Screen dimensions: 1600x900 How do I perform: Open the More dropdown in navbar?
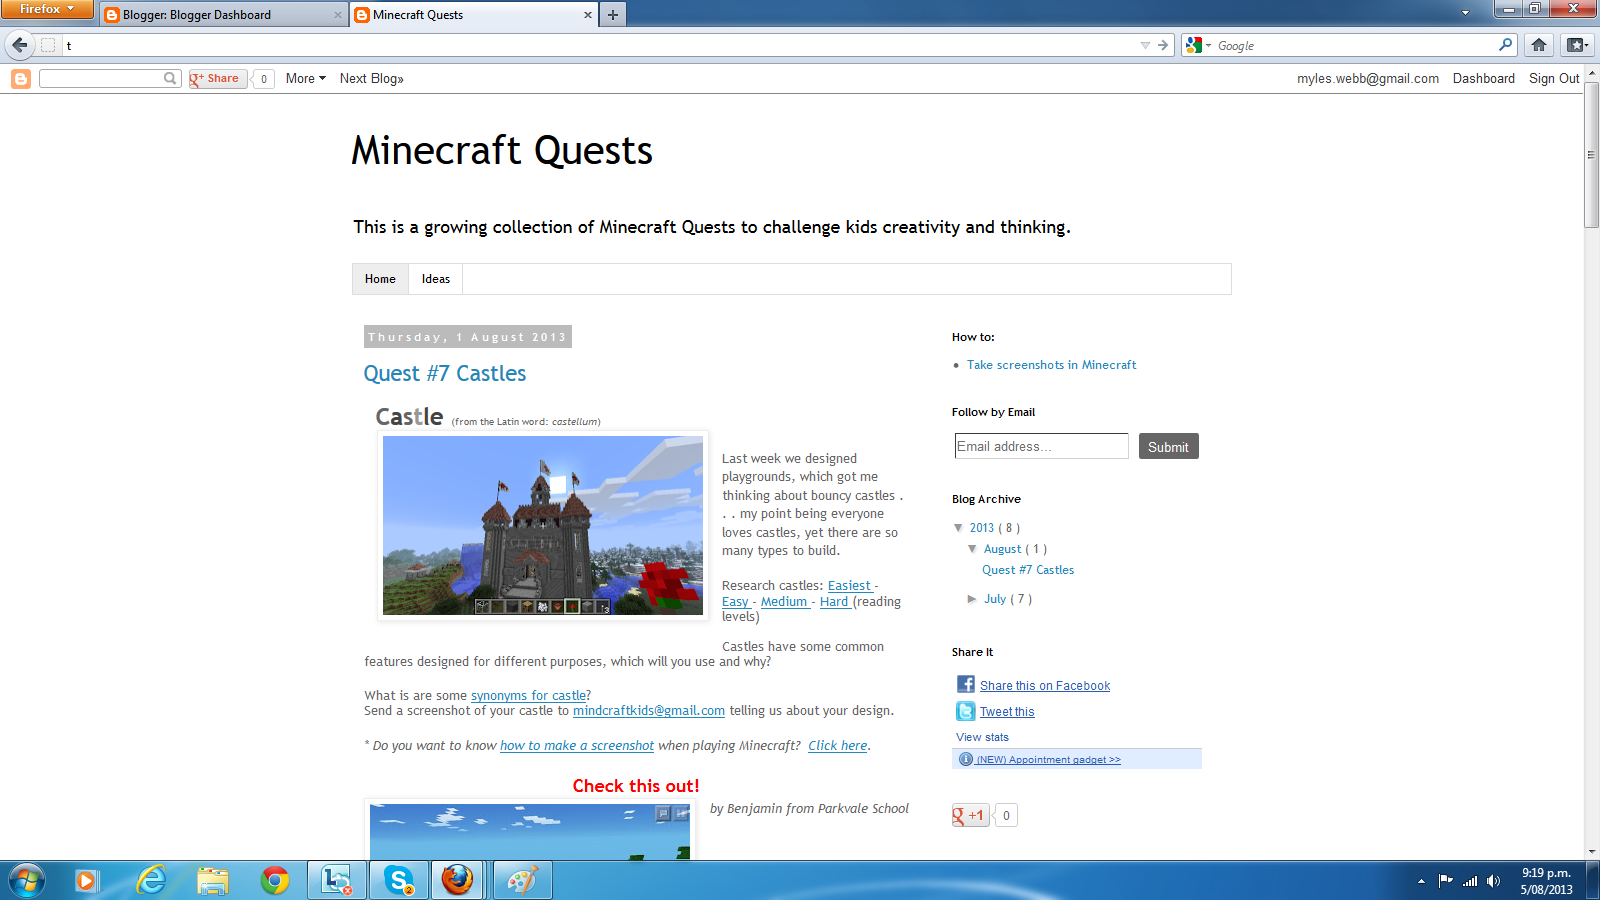(306, 78)
